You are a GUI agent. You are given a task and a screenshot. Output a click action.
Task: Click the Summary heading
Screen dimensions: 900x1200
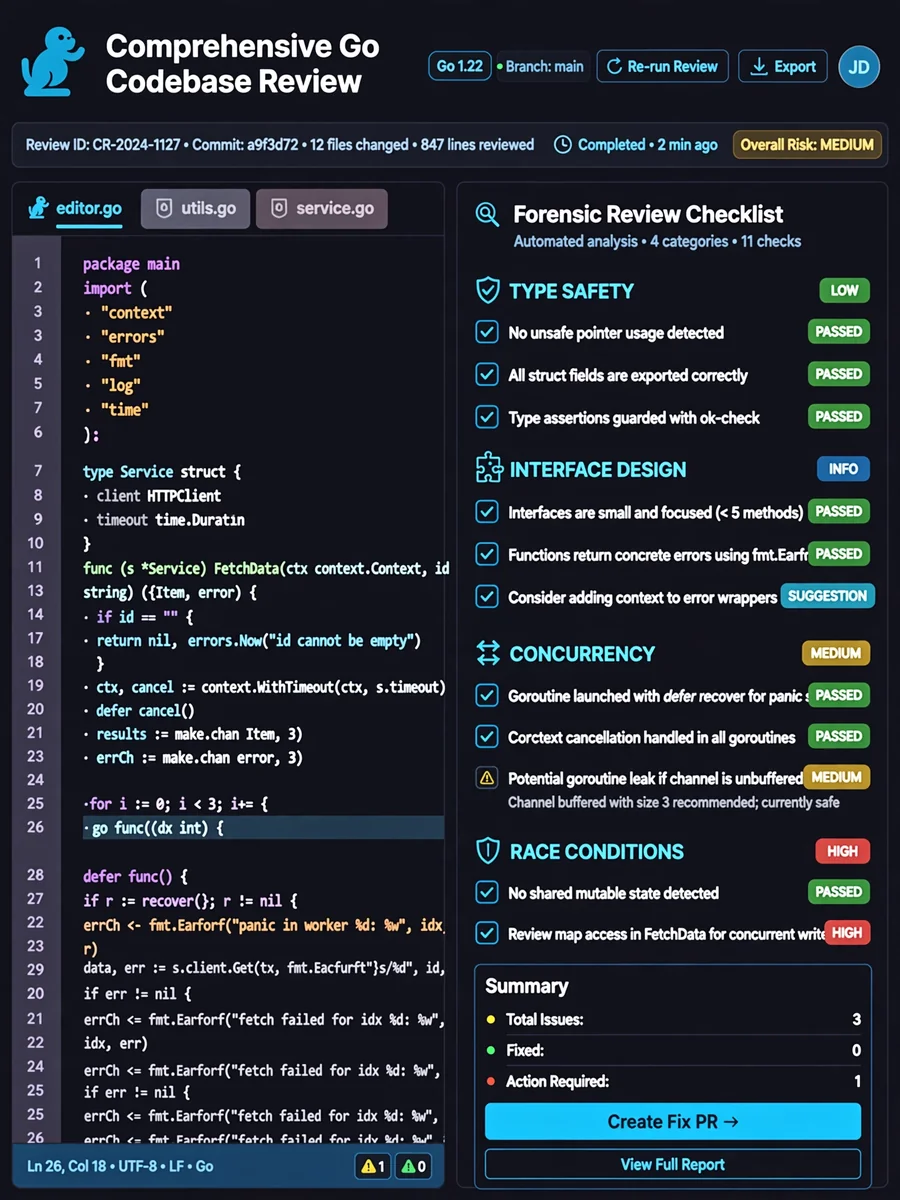point(527,986)
